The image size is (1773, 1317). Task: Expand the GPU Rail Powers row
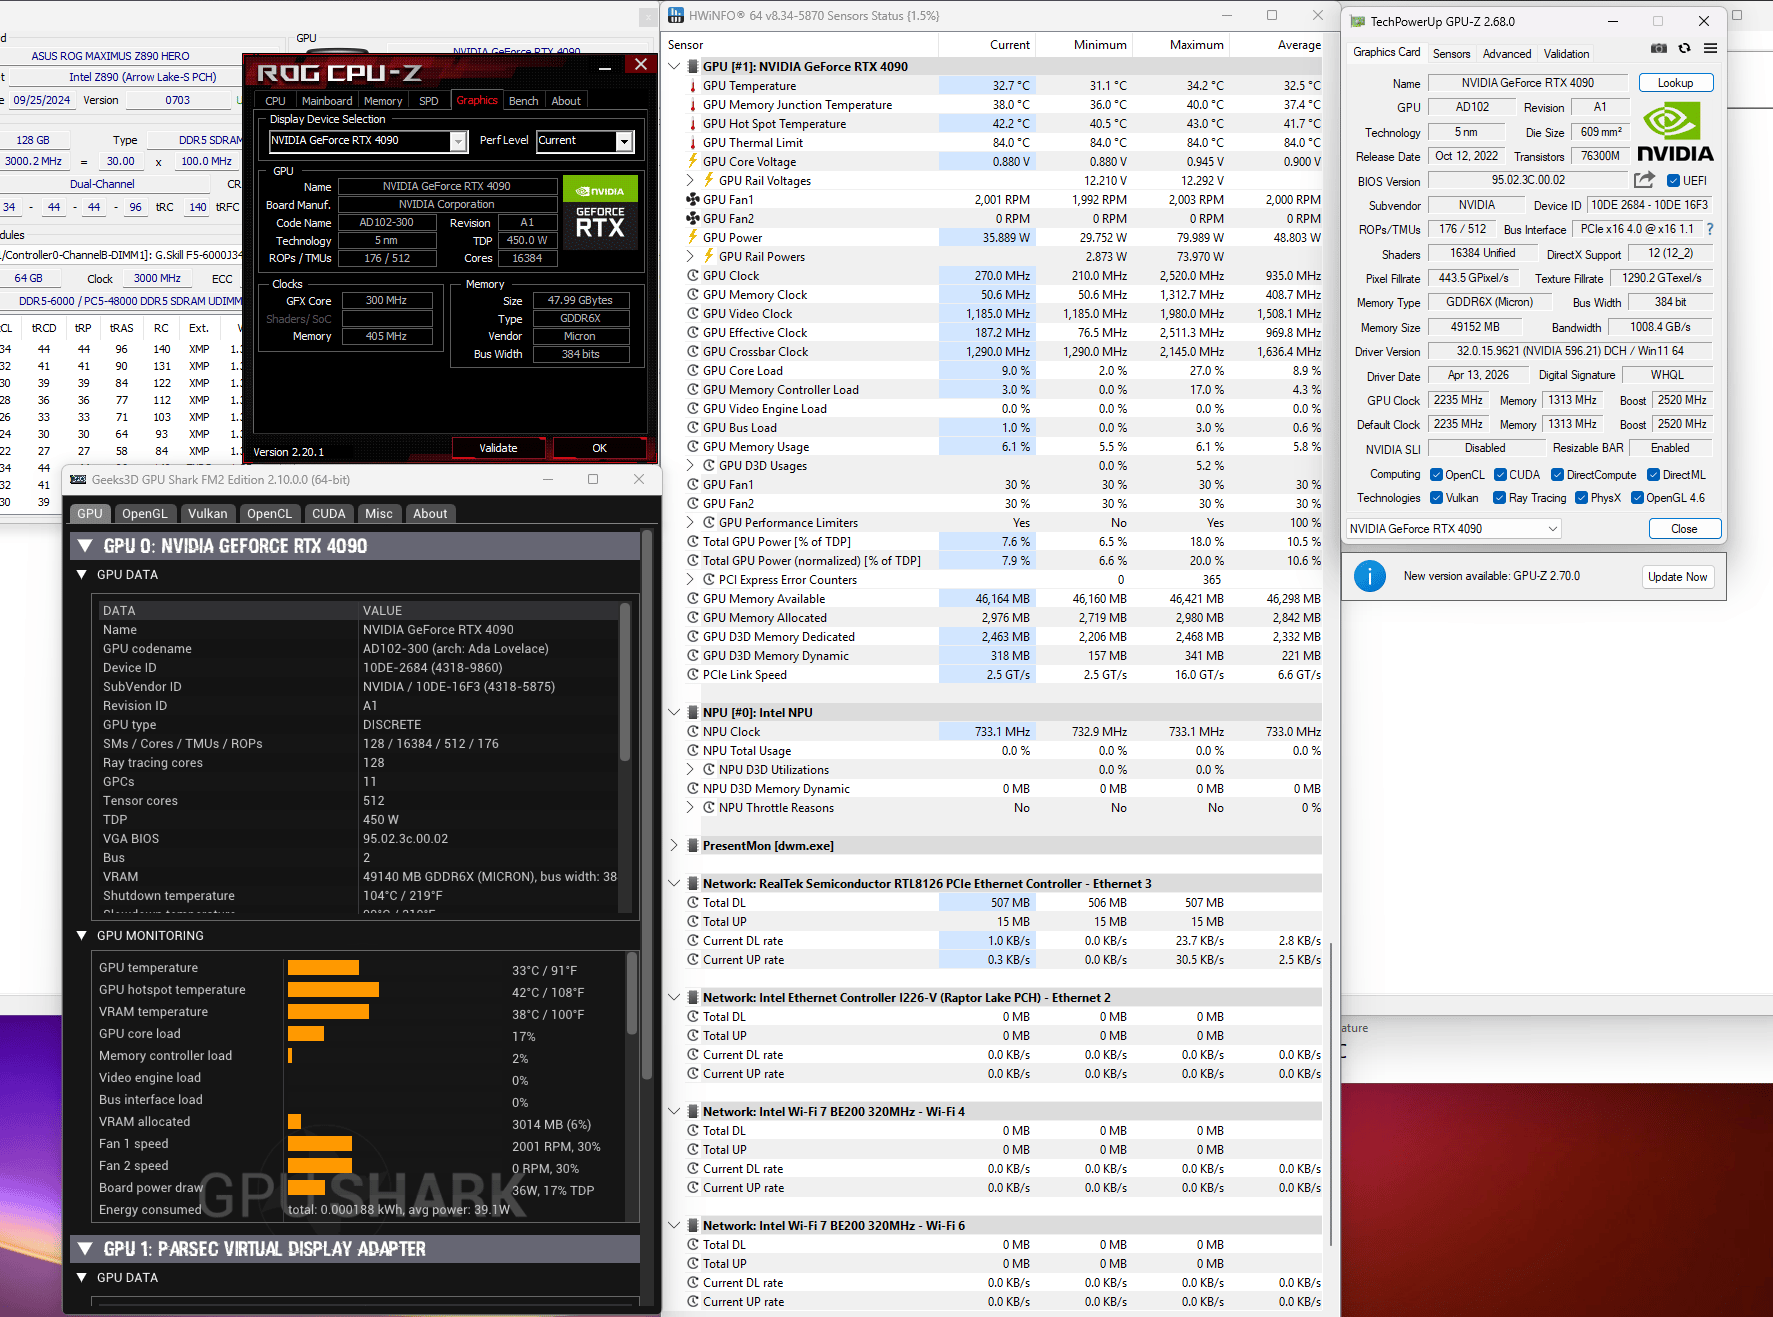pyautogui.click(x=690, y=257)
